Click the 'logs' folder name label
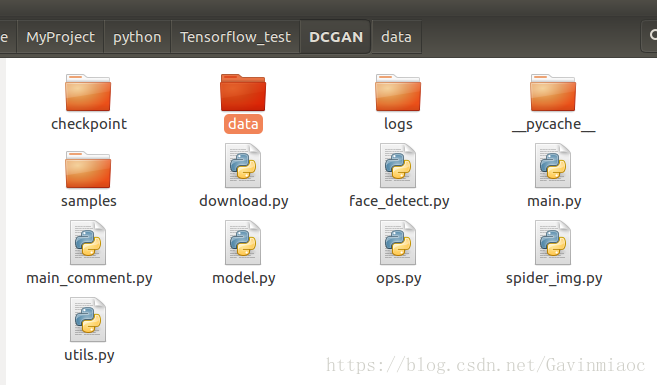The height and width of the screenshot is (385, 657). coord(398,124)
